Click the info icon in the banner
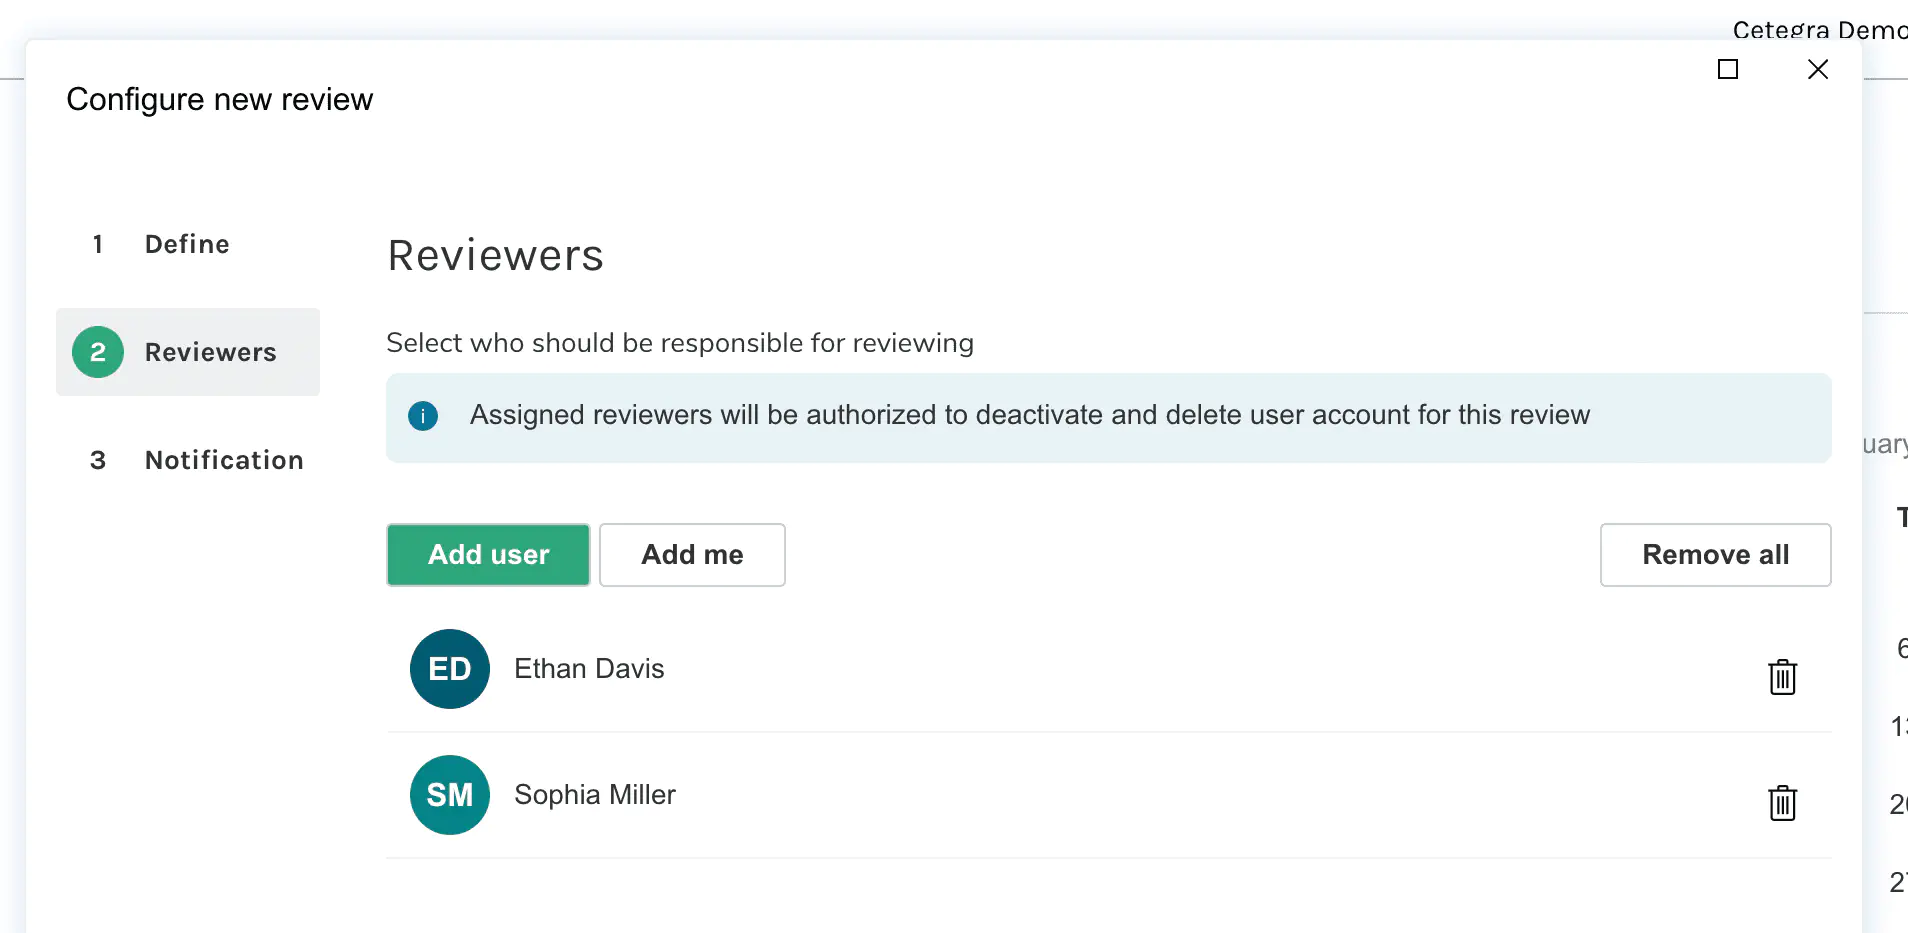Image resolution: width=1908 pixels, height=933 pixels. click(x=423, y=417)
